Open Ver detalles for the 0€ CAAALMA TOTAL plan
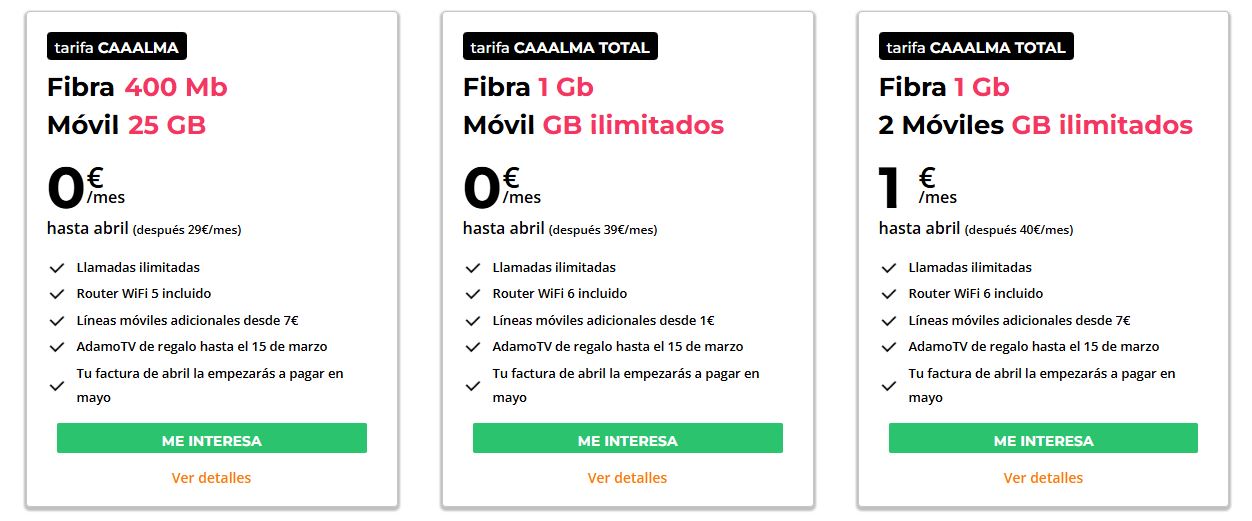The width and height of the screenshot is (1252, 521). (x=627, y=478)
